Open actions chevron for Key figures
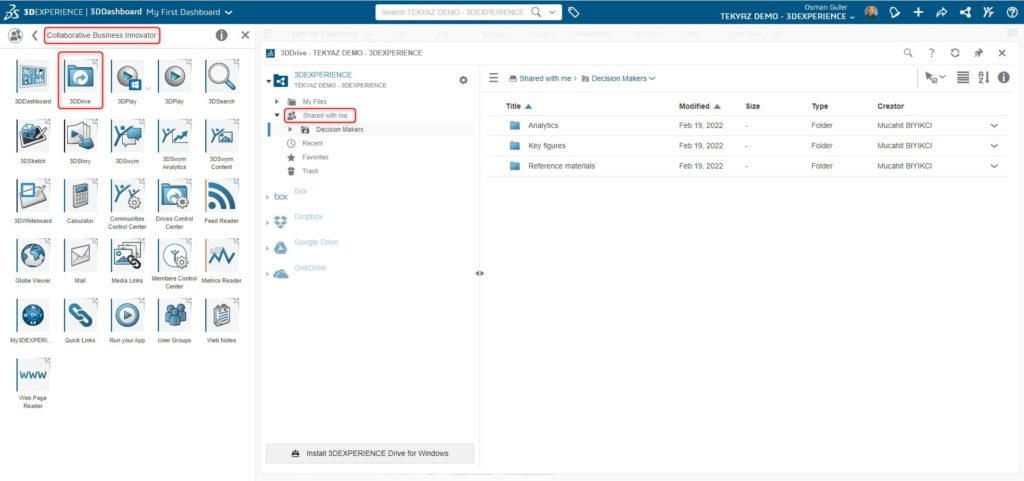Image resolution: width=1024 pixels, height=481 pixels. [x=994, y=146]
